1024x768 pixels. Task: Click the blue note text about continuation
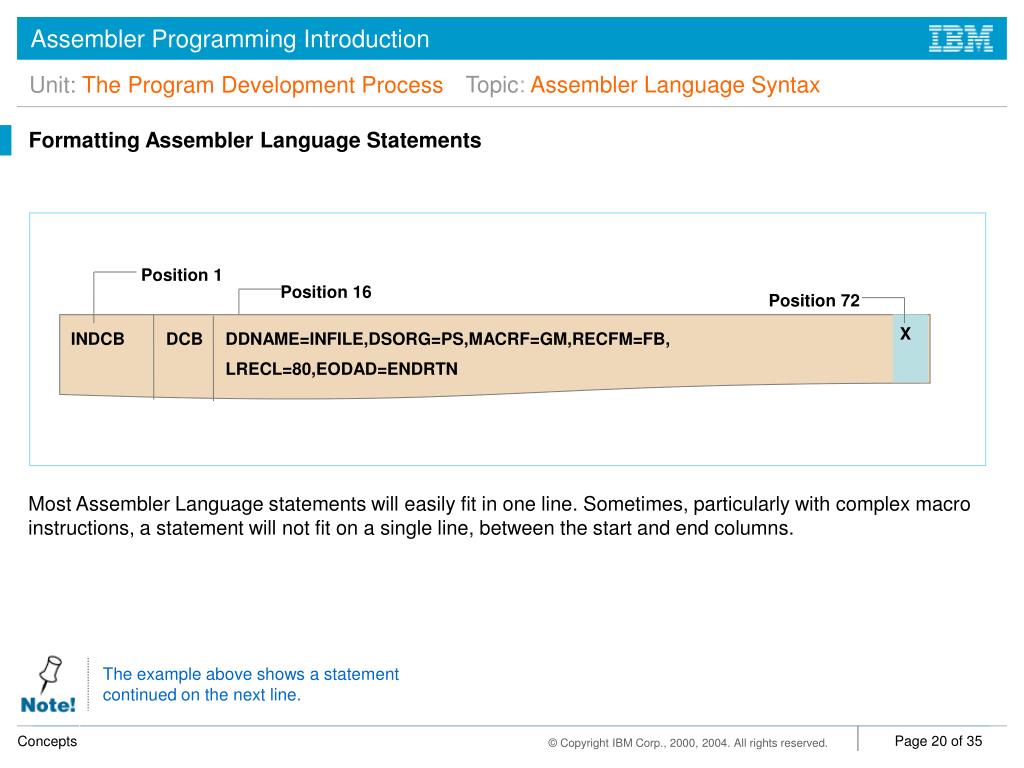pos(250,684)
